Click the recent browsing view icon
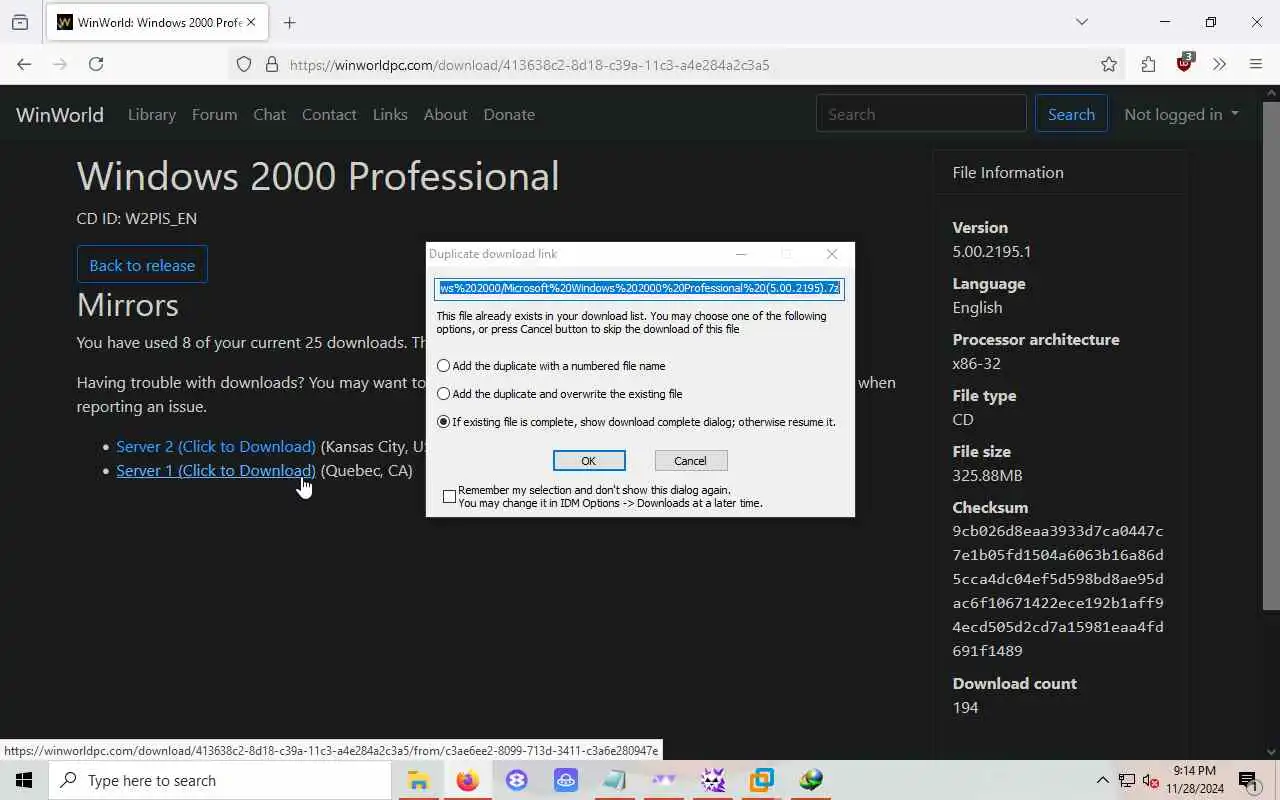The height and width of the screenshot is (800, 1280). click(20, 22)
